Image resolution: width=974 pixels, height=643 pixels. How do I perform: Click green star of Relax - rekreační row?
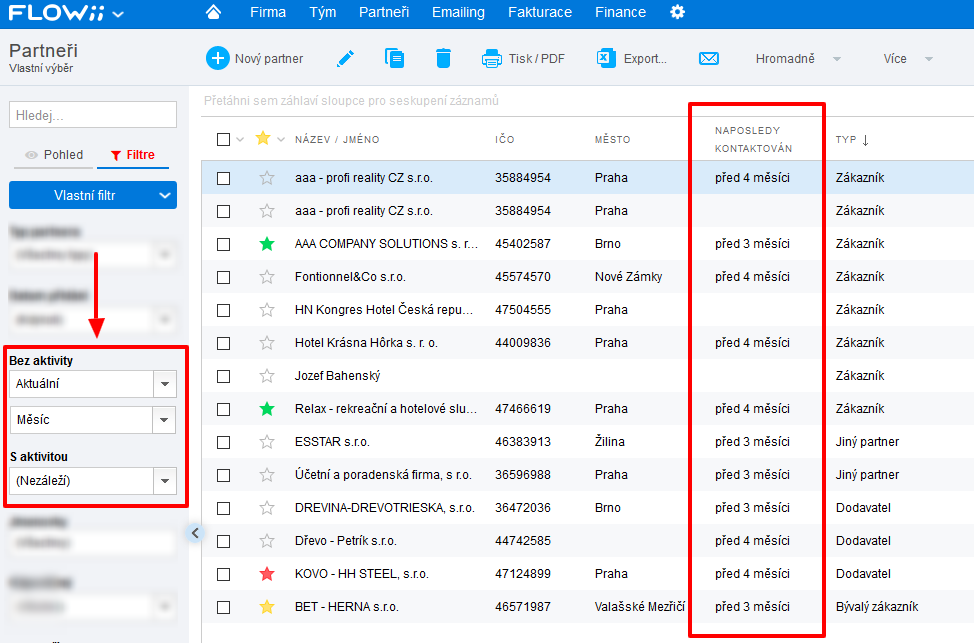[x=267, y=409]
